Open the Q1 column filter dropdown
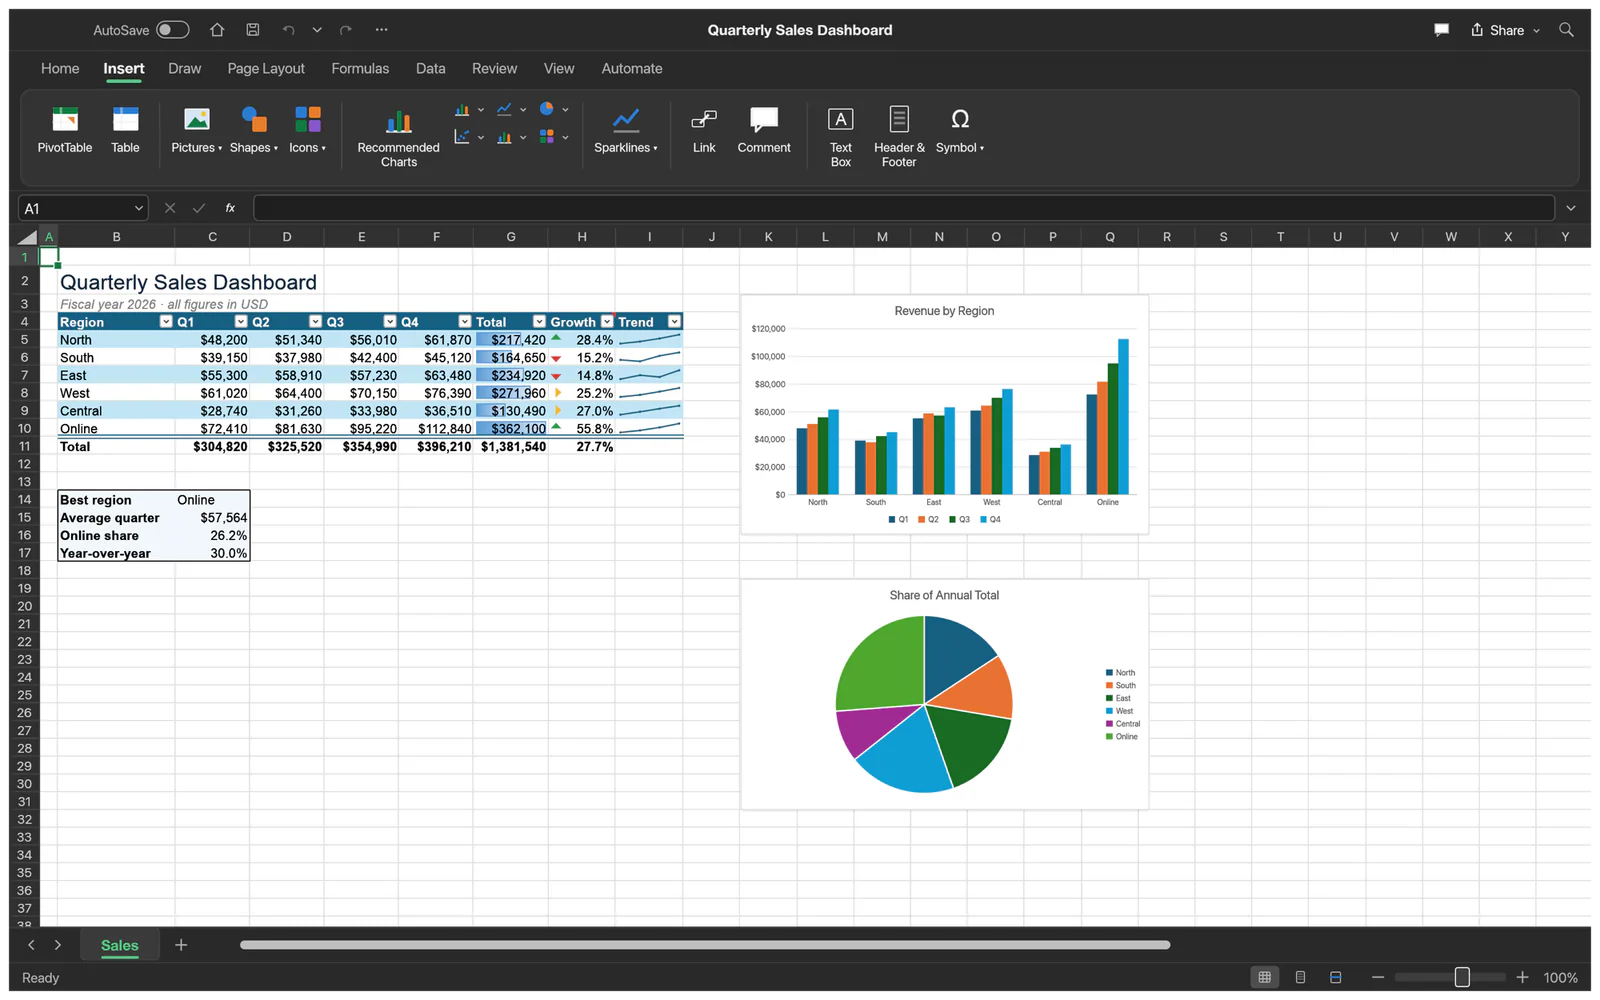 (x=241, y=322)
